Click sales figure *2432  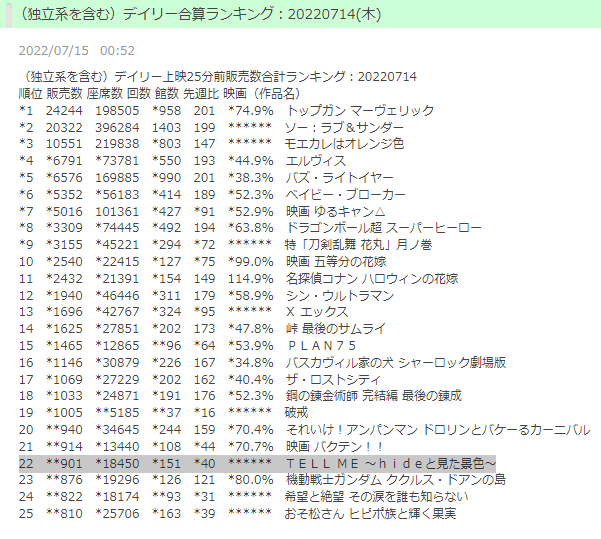(x=64, y=278)
